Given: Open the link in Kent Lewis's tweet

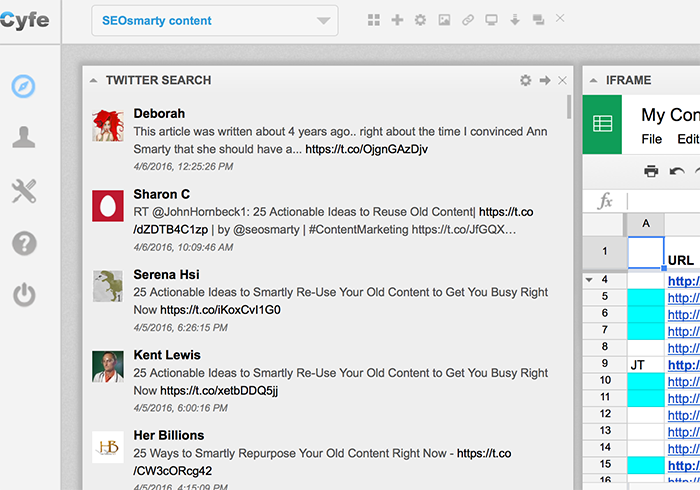Looking at the screenshot, I should click(219, 390).
